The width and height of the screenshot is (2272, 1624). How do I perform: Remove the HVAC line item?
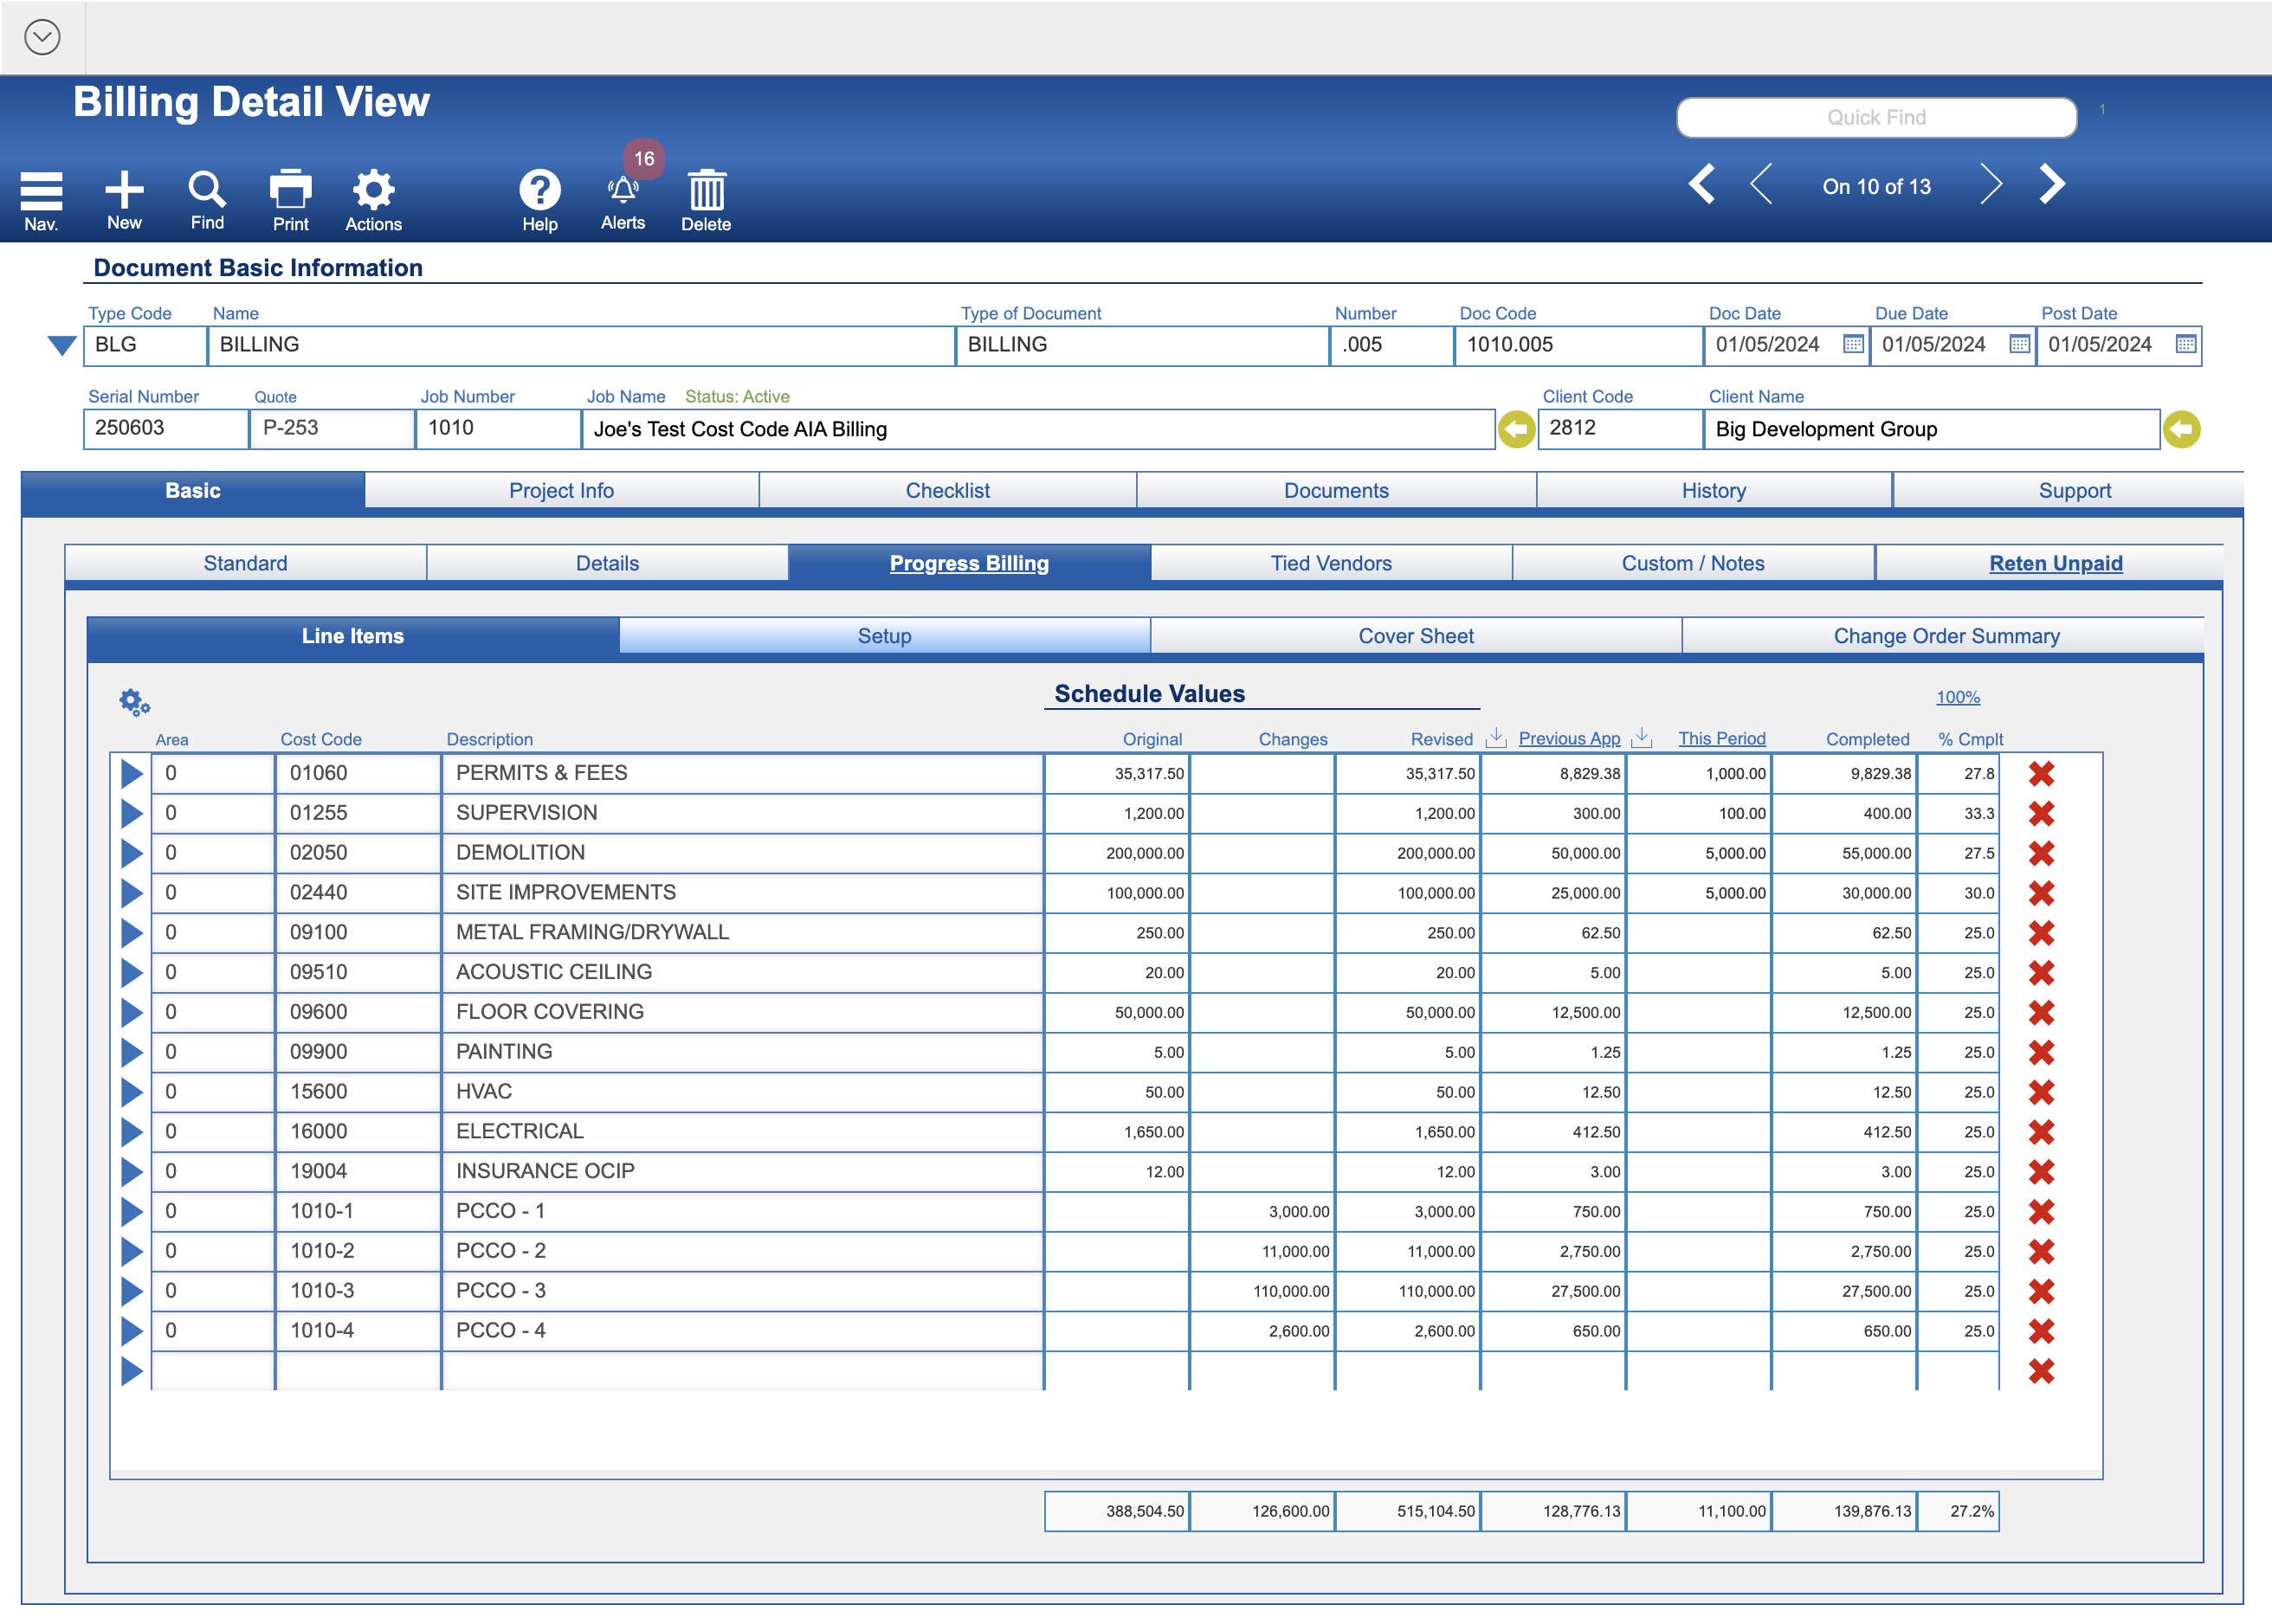2041,1092
